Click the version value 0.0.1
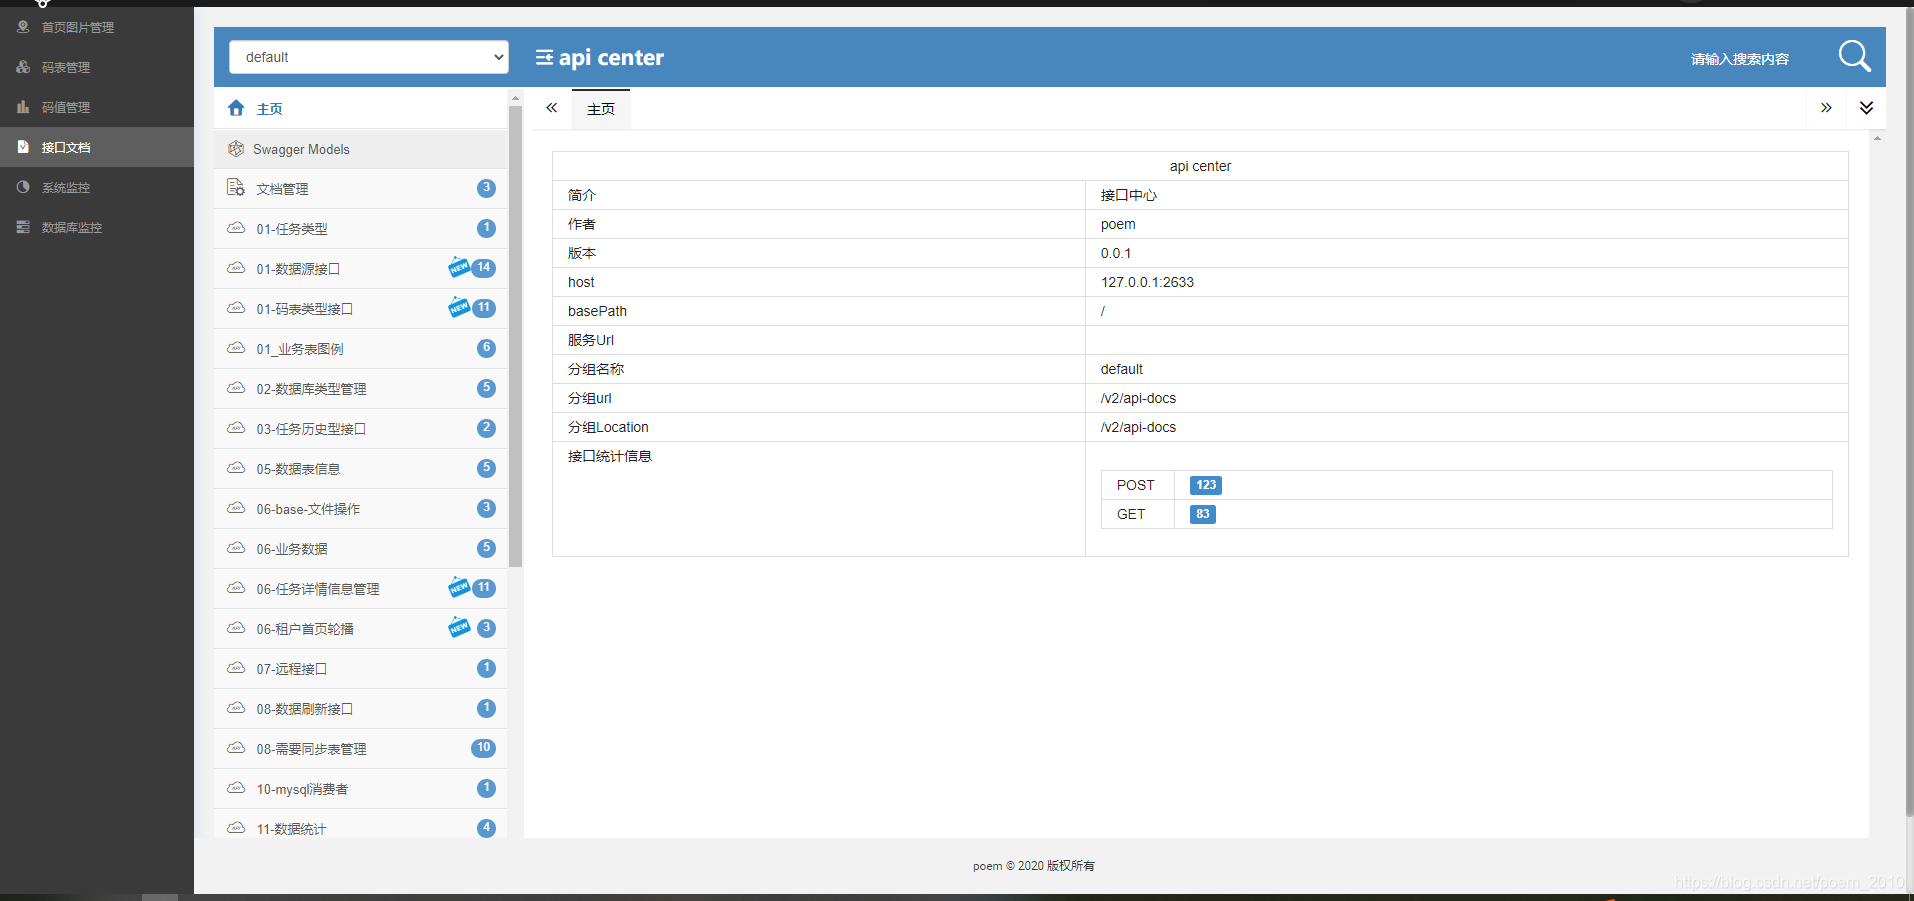 point(1116,253)
